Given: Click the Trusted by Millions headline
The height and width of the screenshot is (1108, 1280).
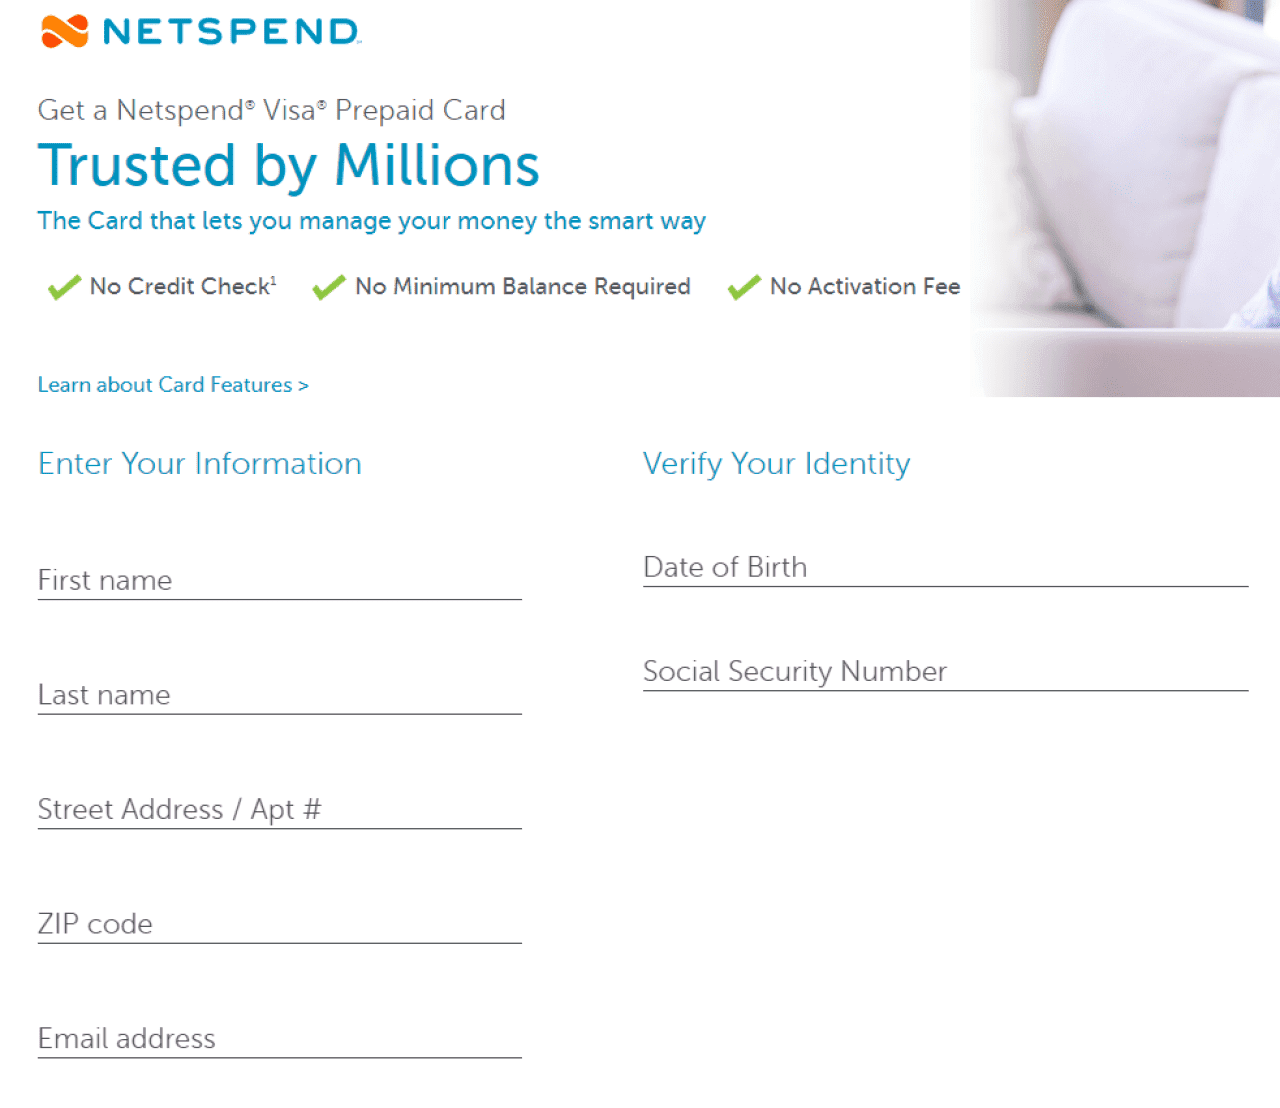Looking at the screenshot, I should pyautogui.click(x=288, y=165).
